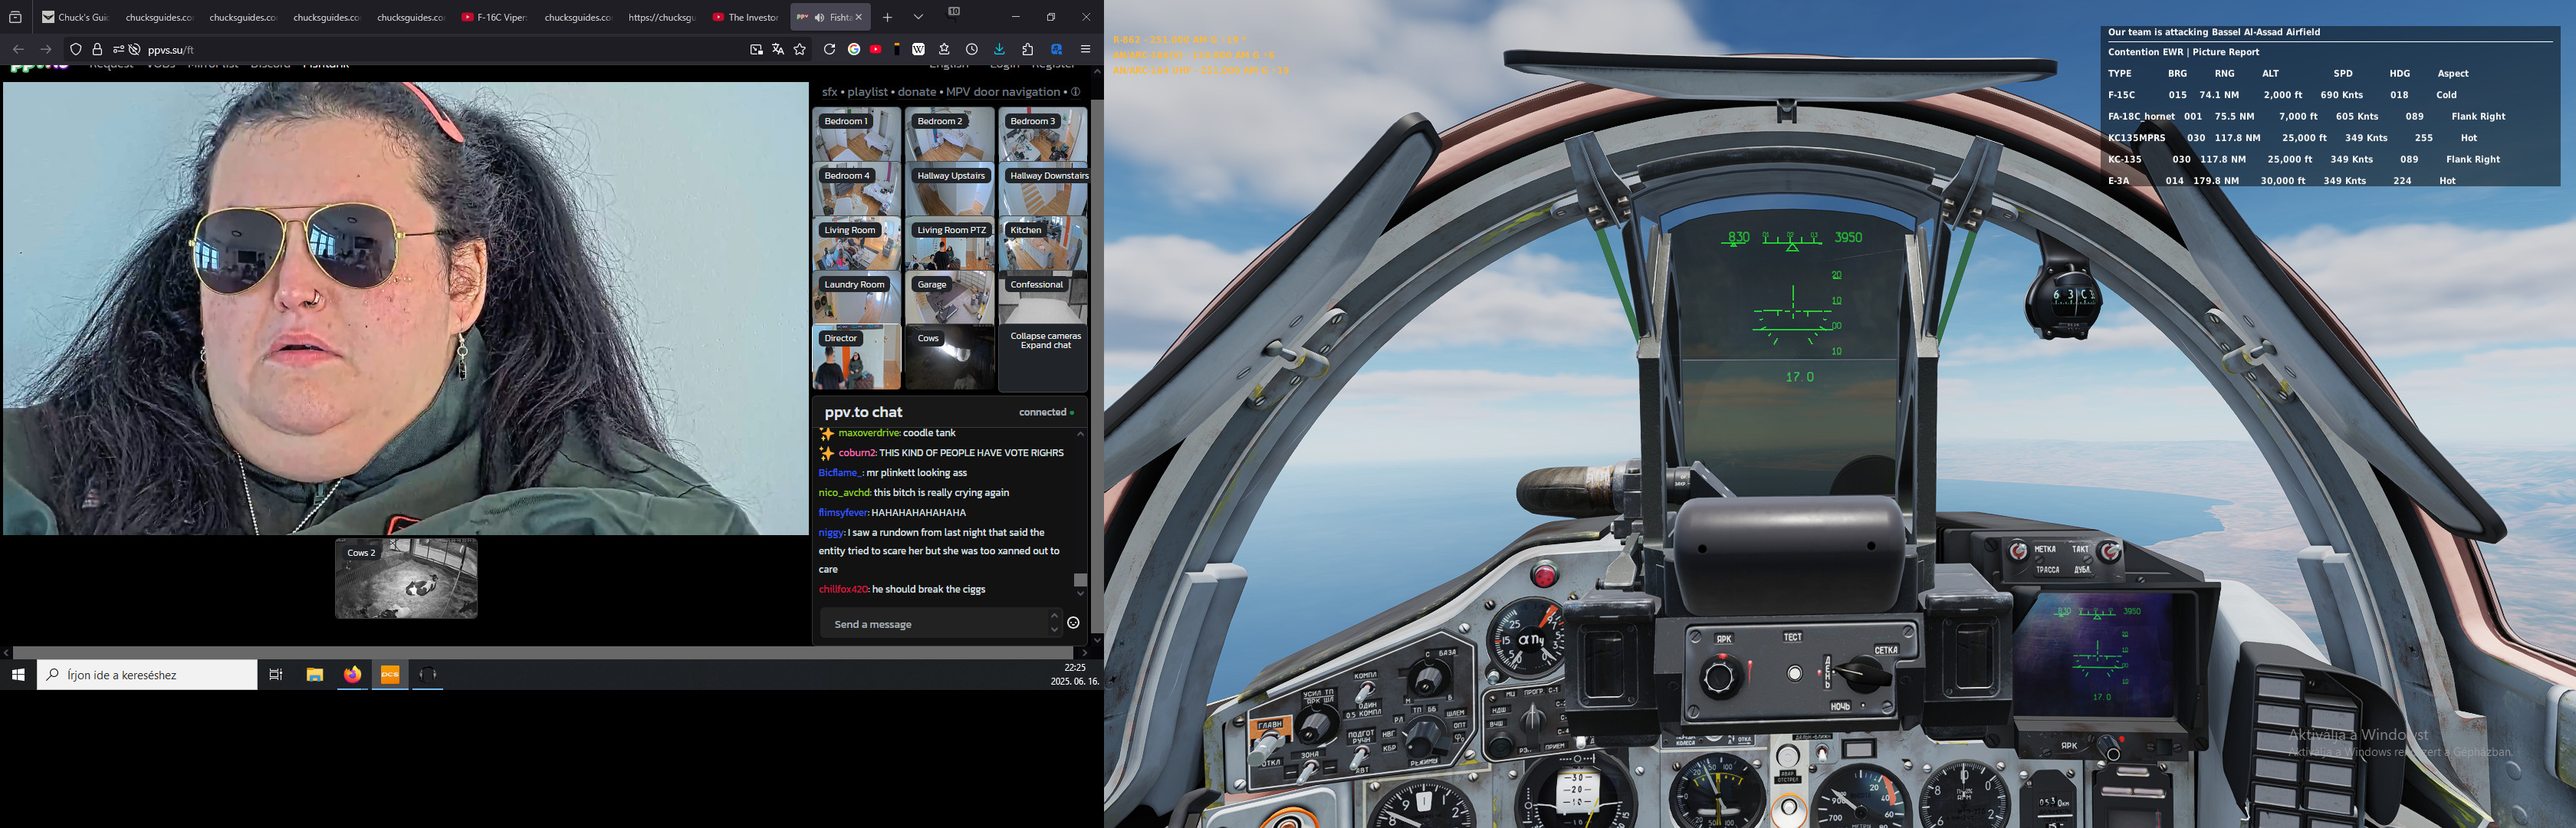Click the Windows taskbar search box

[x=147, y=675]
